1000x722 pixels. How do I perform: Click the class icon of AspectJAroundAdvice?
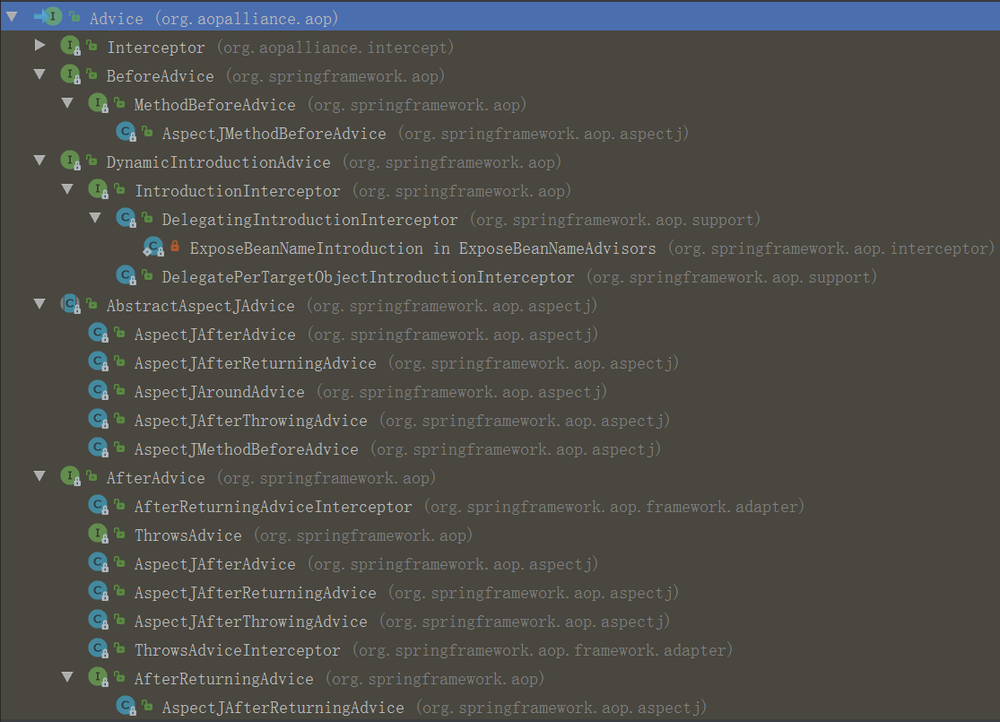[98, 390]
